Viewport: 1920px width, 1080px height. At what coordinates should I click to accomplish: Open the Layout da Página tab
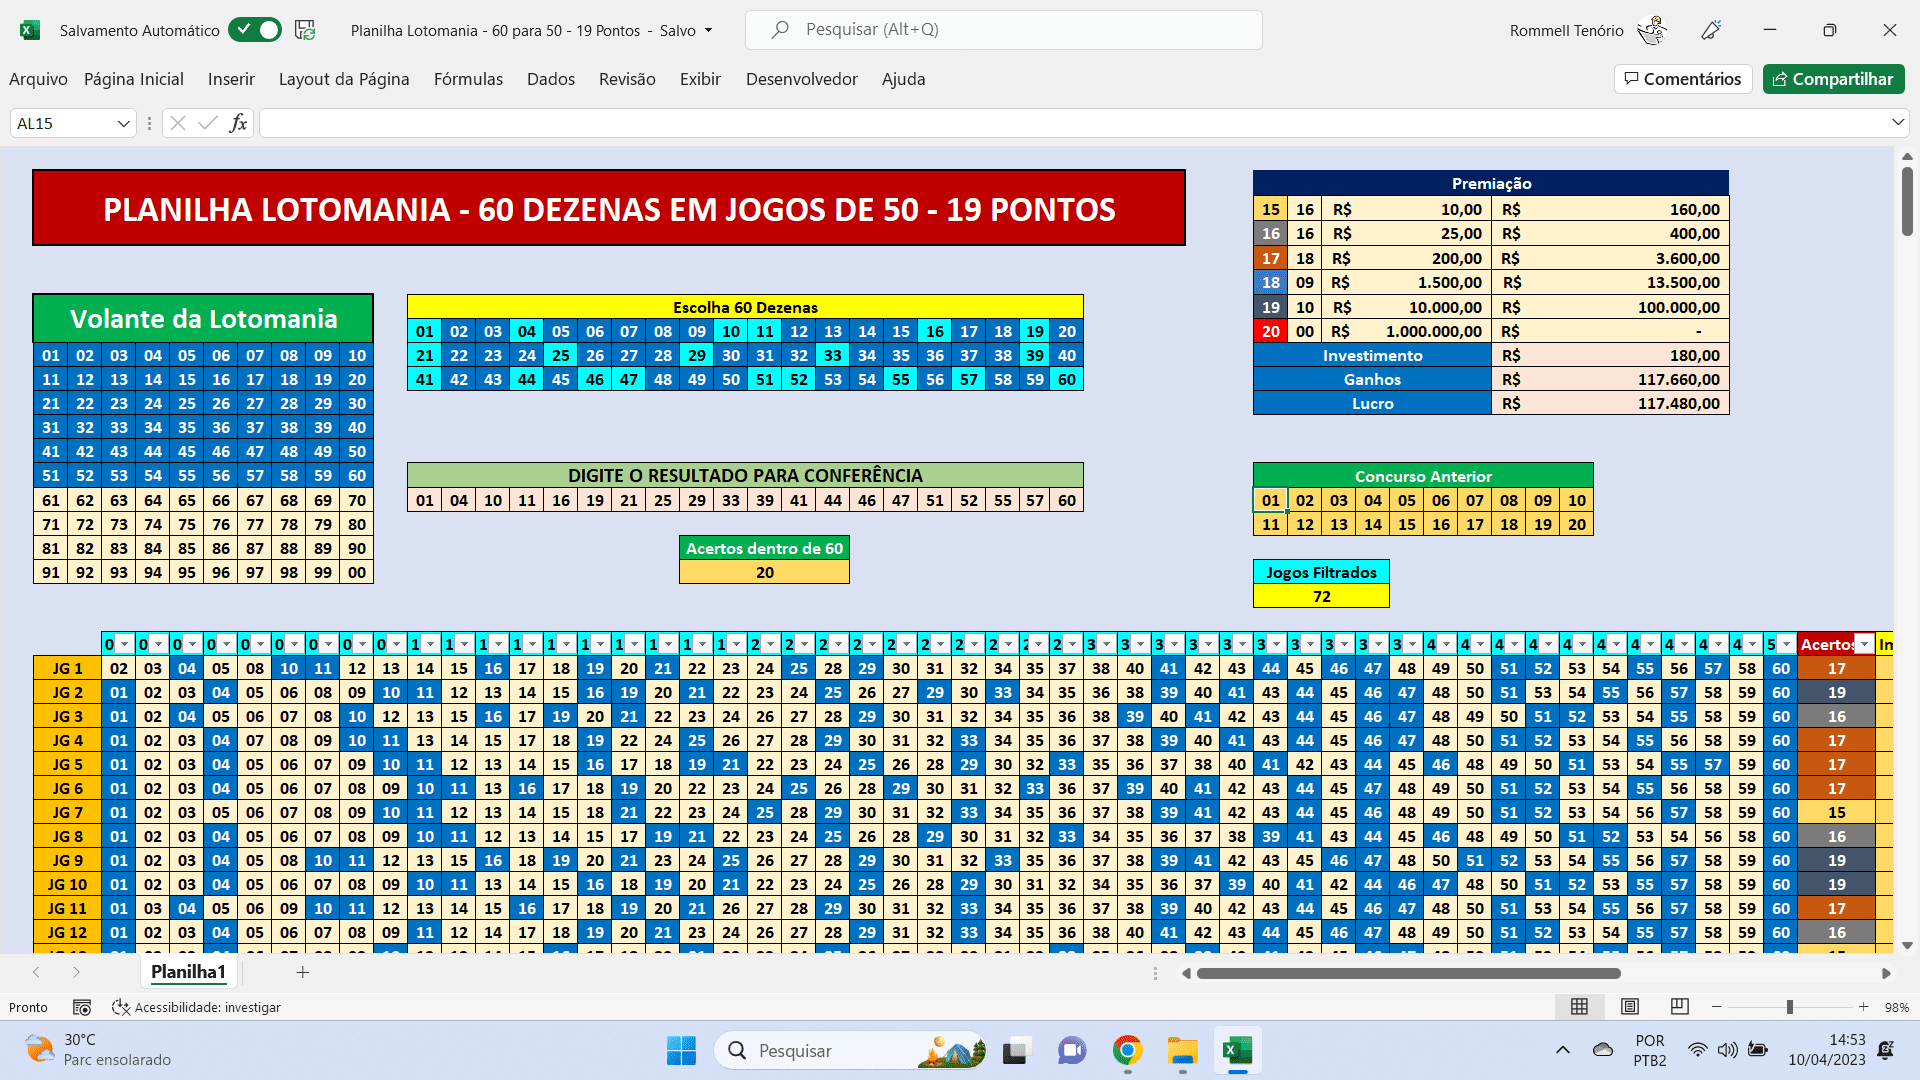344,79
